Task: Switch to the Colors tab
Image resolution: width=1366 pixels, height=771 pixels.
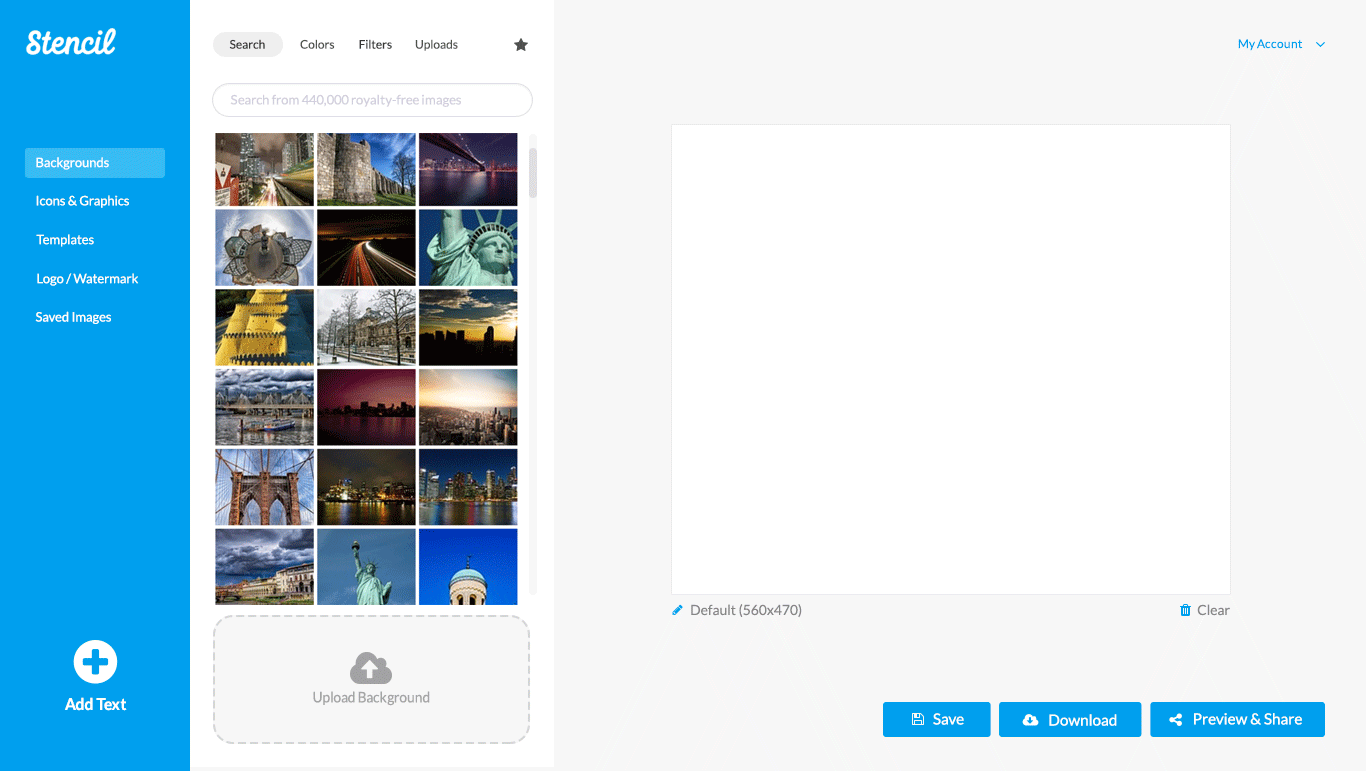Action: [317, 45]
